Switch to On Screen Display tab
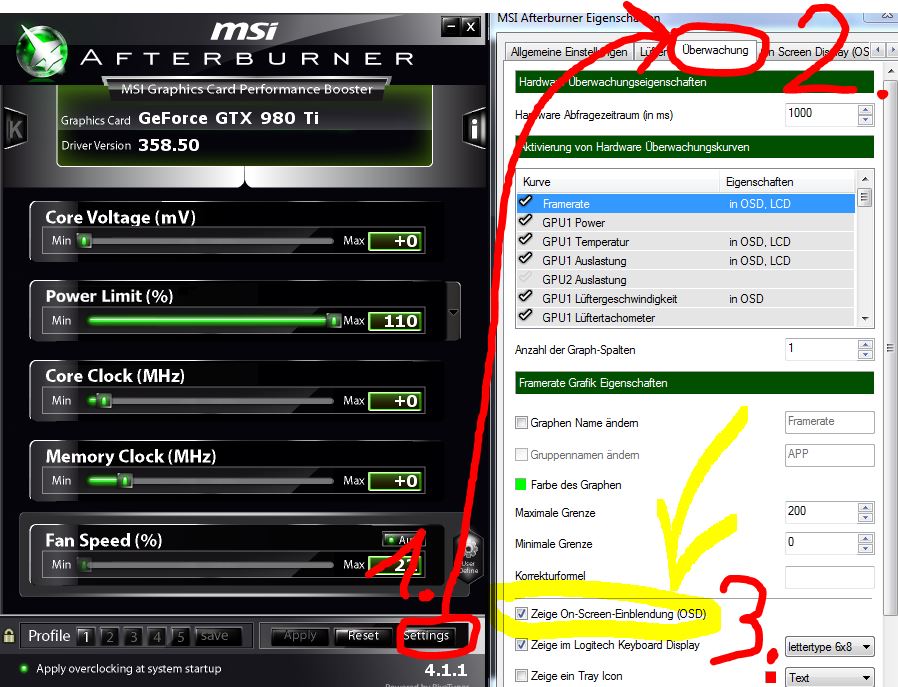898x687 pixels. (x=816, y=52)
